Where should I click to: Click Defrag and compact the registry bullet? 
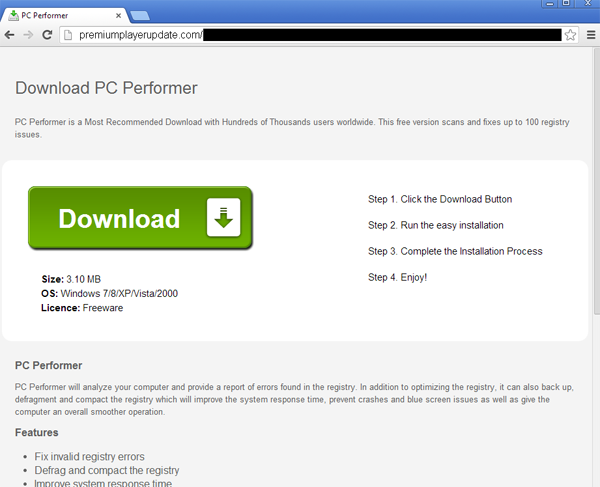[107, 470]
